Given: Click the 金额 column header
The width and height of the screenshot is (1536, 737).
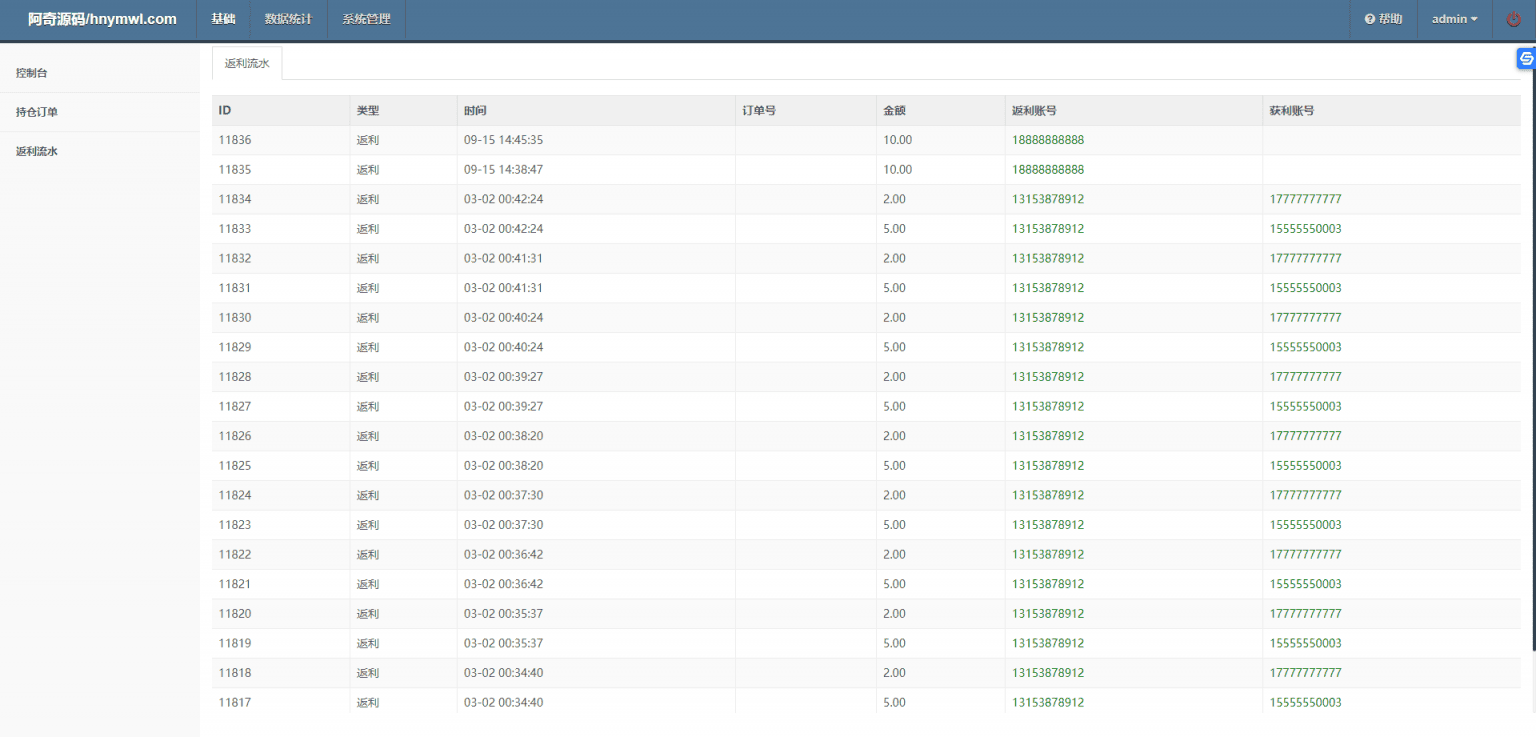Looking at the screenshot, I should click(894, 110).
